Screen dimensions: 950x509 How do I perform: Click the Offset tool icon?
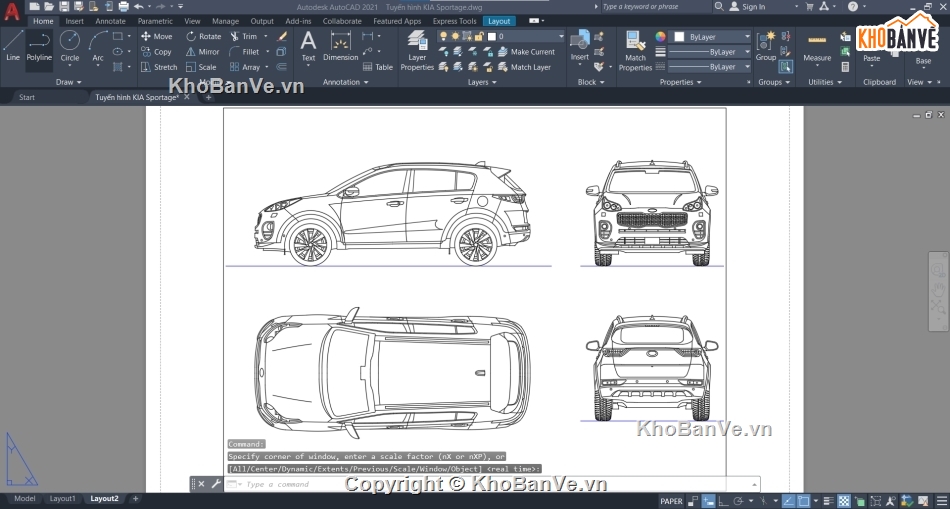point(282,67)
